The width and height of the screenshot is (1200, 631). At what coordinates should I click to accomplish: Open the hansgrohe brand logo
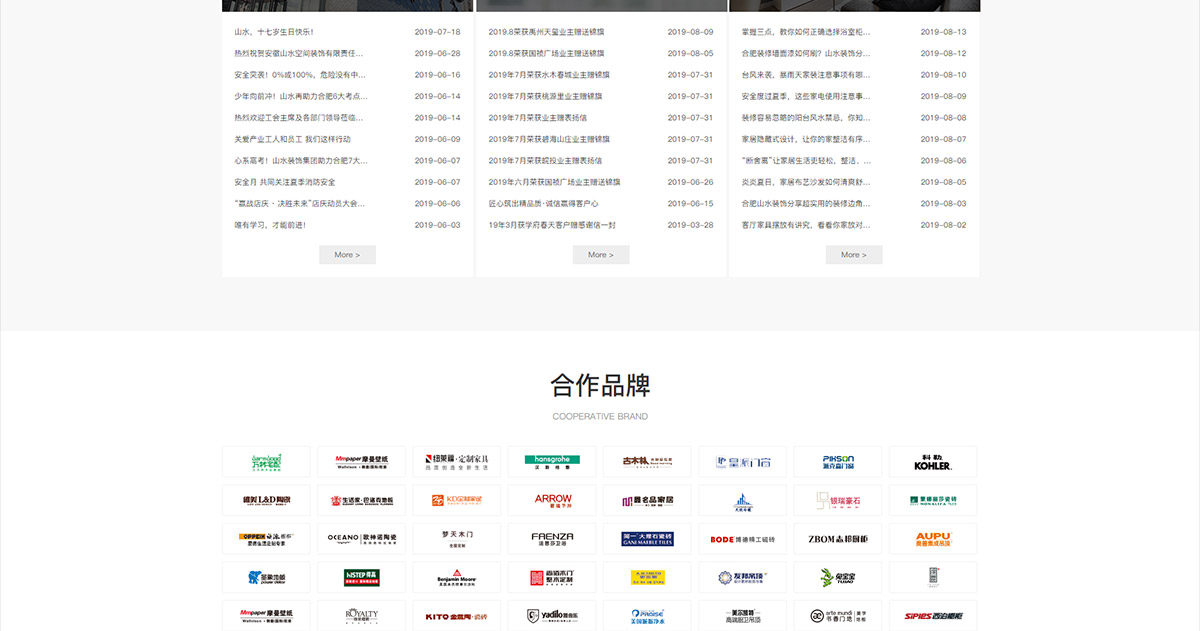pyautogui.click(x=552, y=461)
